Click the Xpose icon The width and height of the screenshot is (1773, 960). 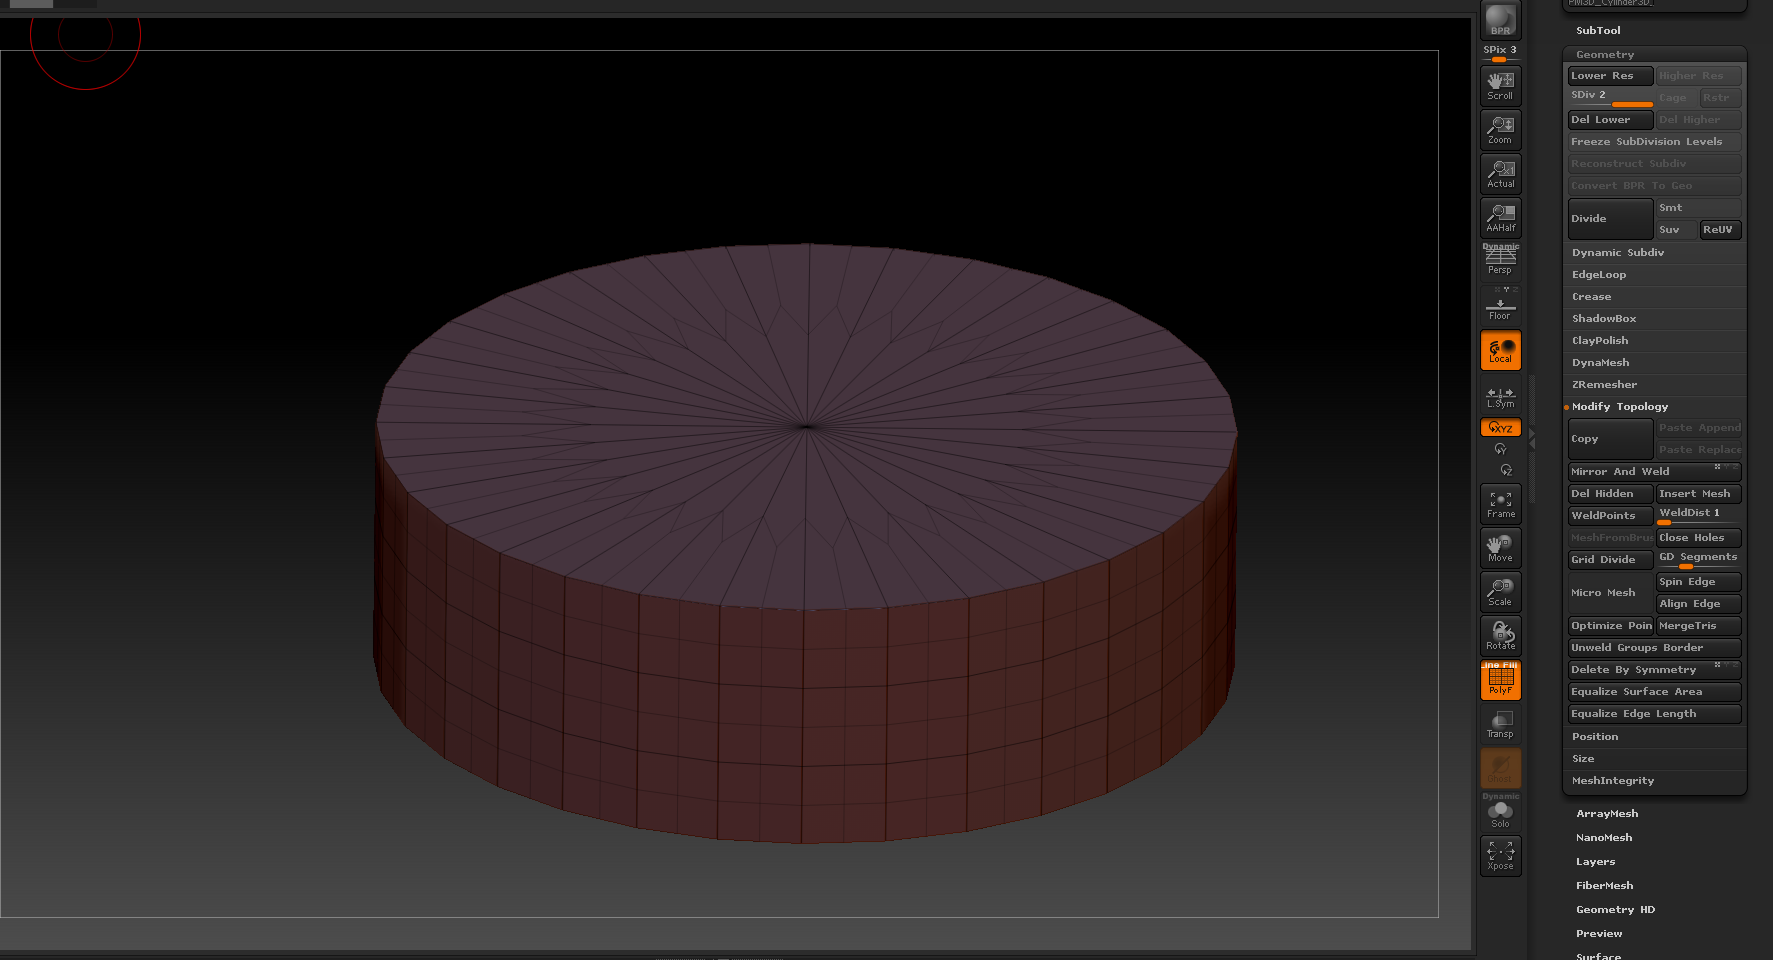(1500, 856)
